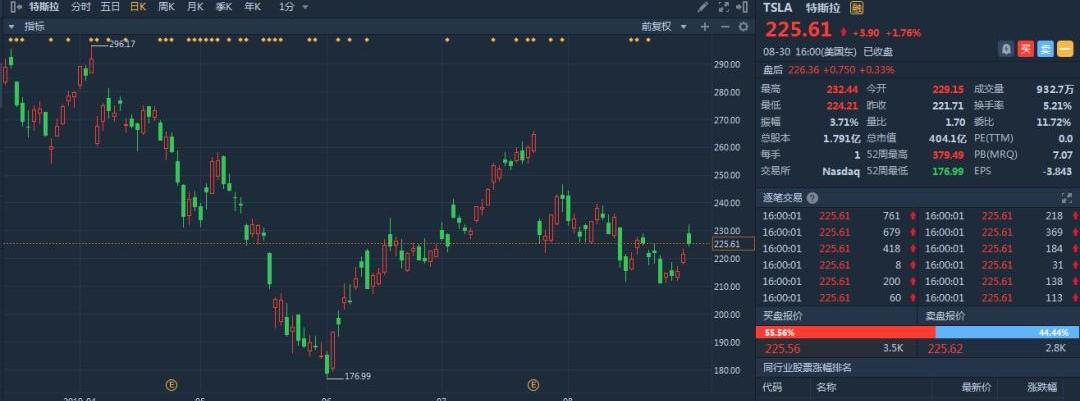Select the 季K quarterly candlestick tab

coord(224,7)
